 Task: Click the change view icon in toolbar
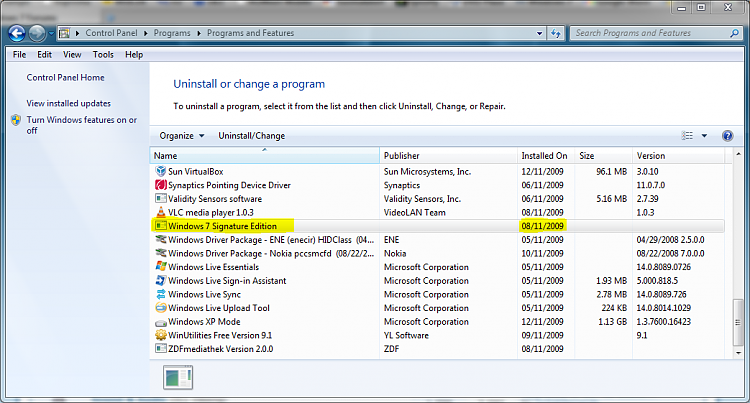point(687,136)
